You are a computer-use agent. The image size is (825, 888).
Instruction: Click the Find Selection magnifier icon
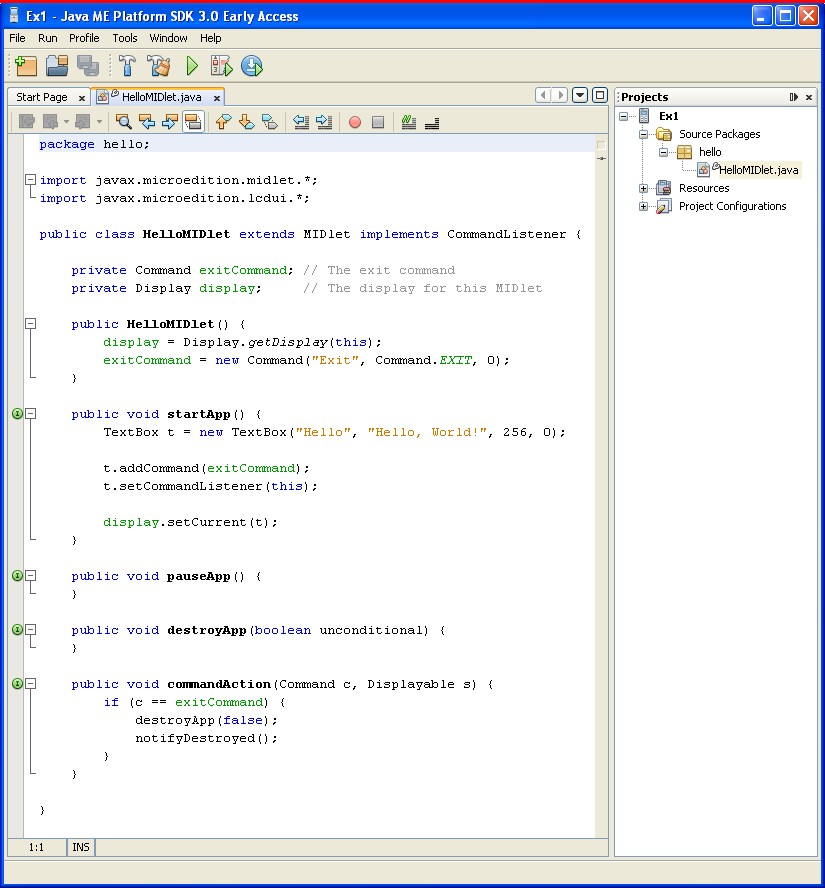click(124, 122)
